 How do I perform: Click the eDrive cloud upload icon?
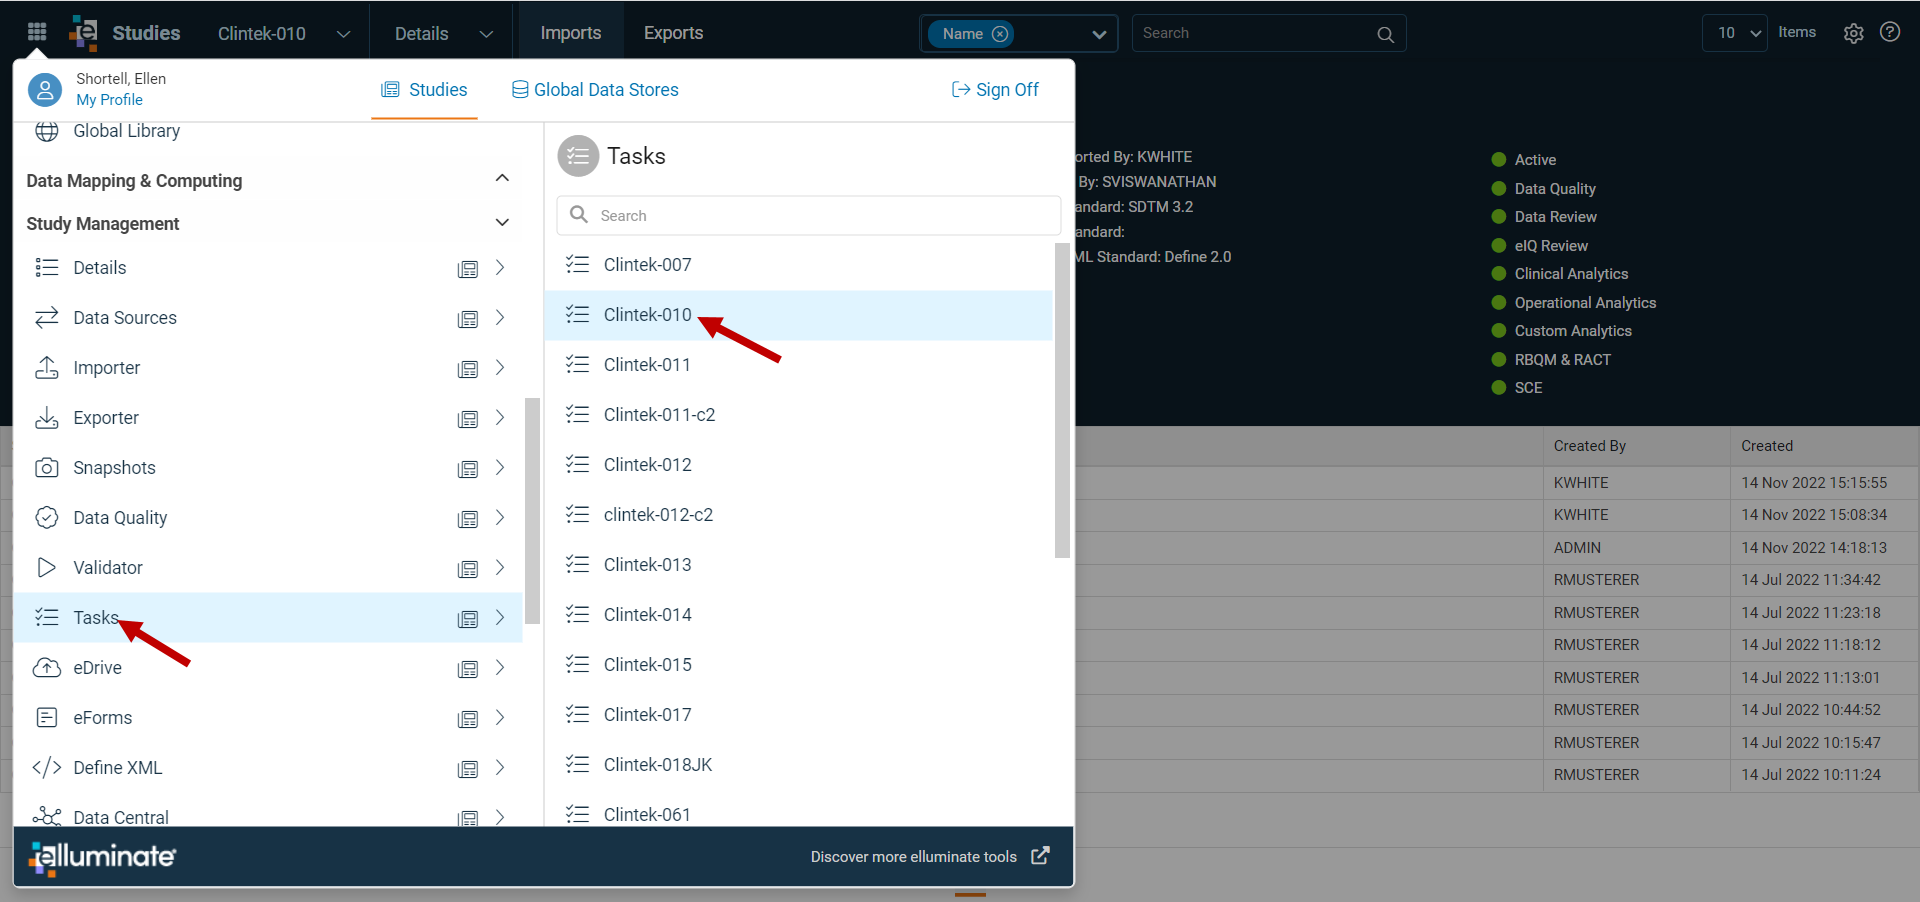[x=47, y=667]
